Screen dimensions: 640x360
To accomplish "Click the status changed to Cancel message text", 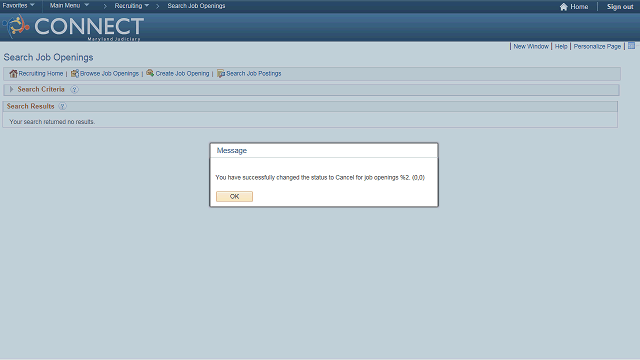I will pos(320,178).
